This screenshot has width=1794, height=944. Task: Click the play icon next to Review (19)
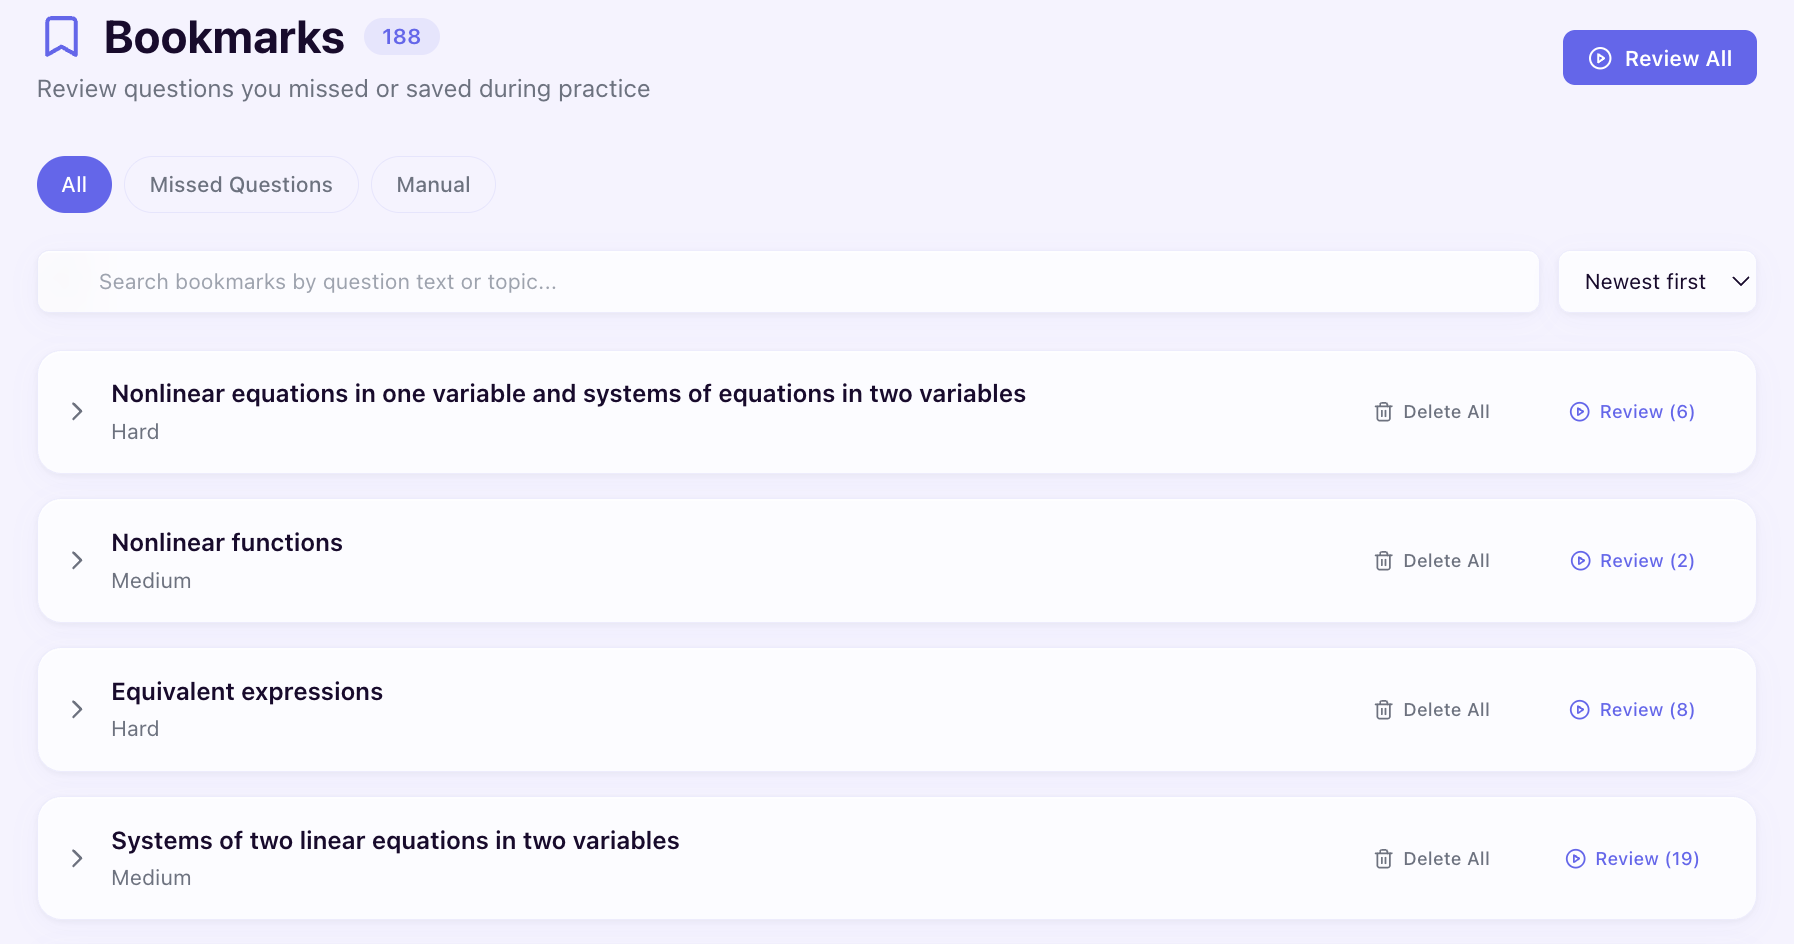click(x=1576, y=858)
